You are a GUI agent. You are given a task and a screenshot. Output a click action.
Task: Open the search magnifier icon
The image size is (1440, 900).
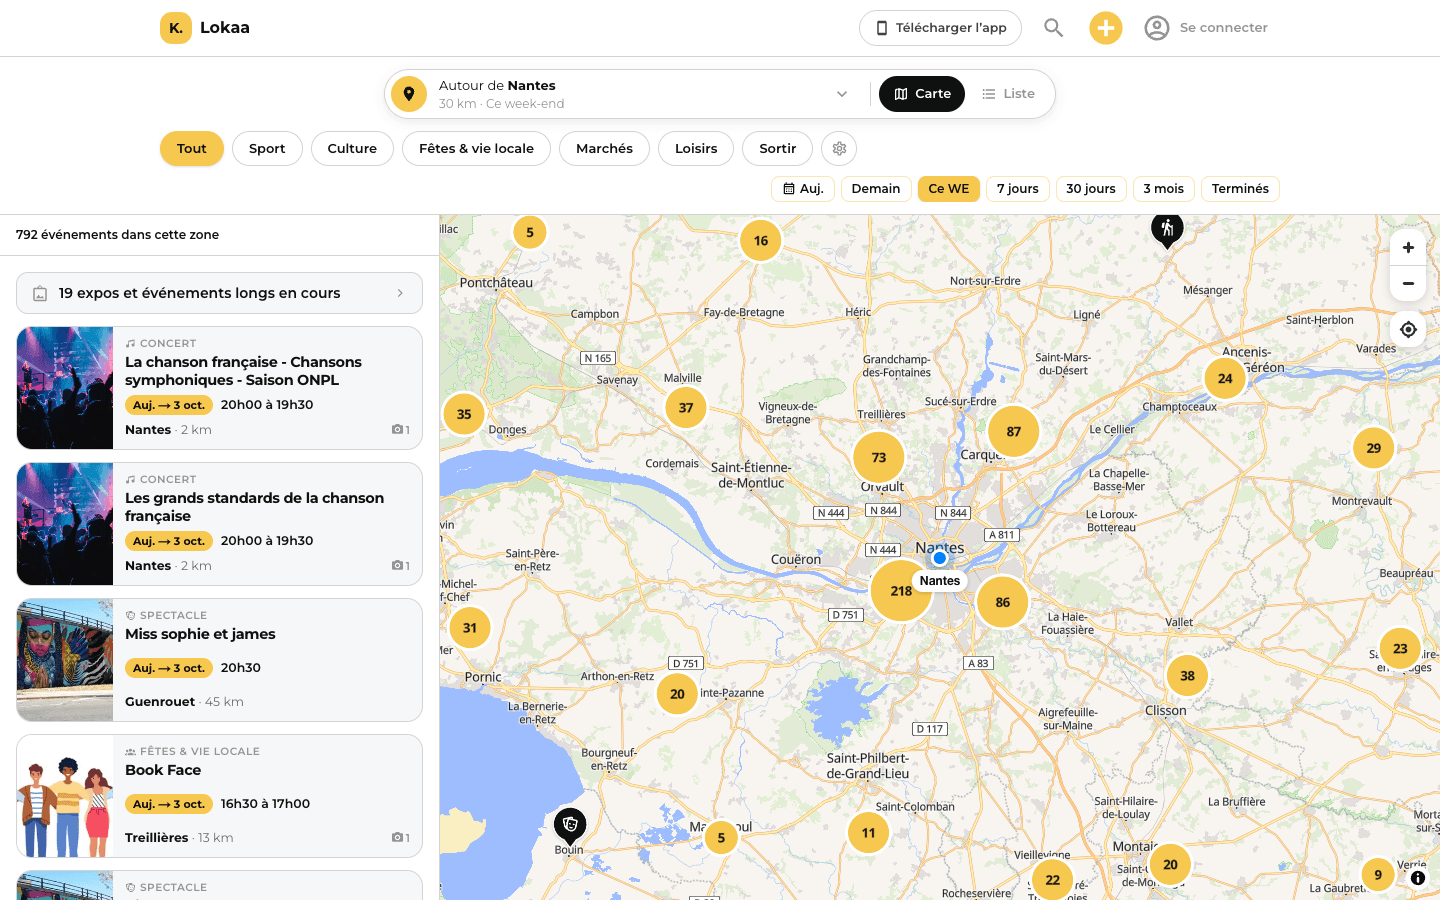coord(1053,28)
